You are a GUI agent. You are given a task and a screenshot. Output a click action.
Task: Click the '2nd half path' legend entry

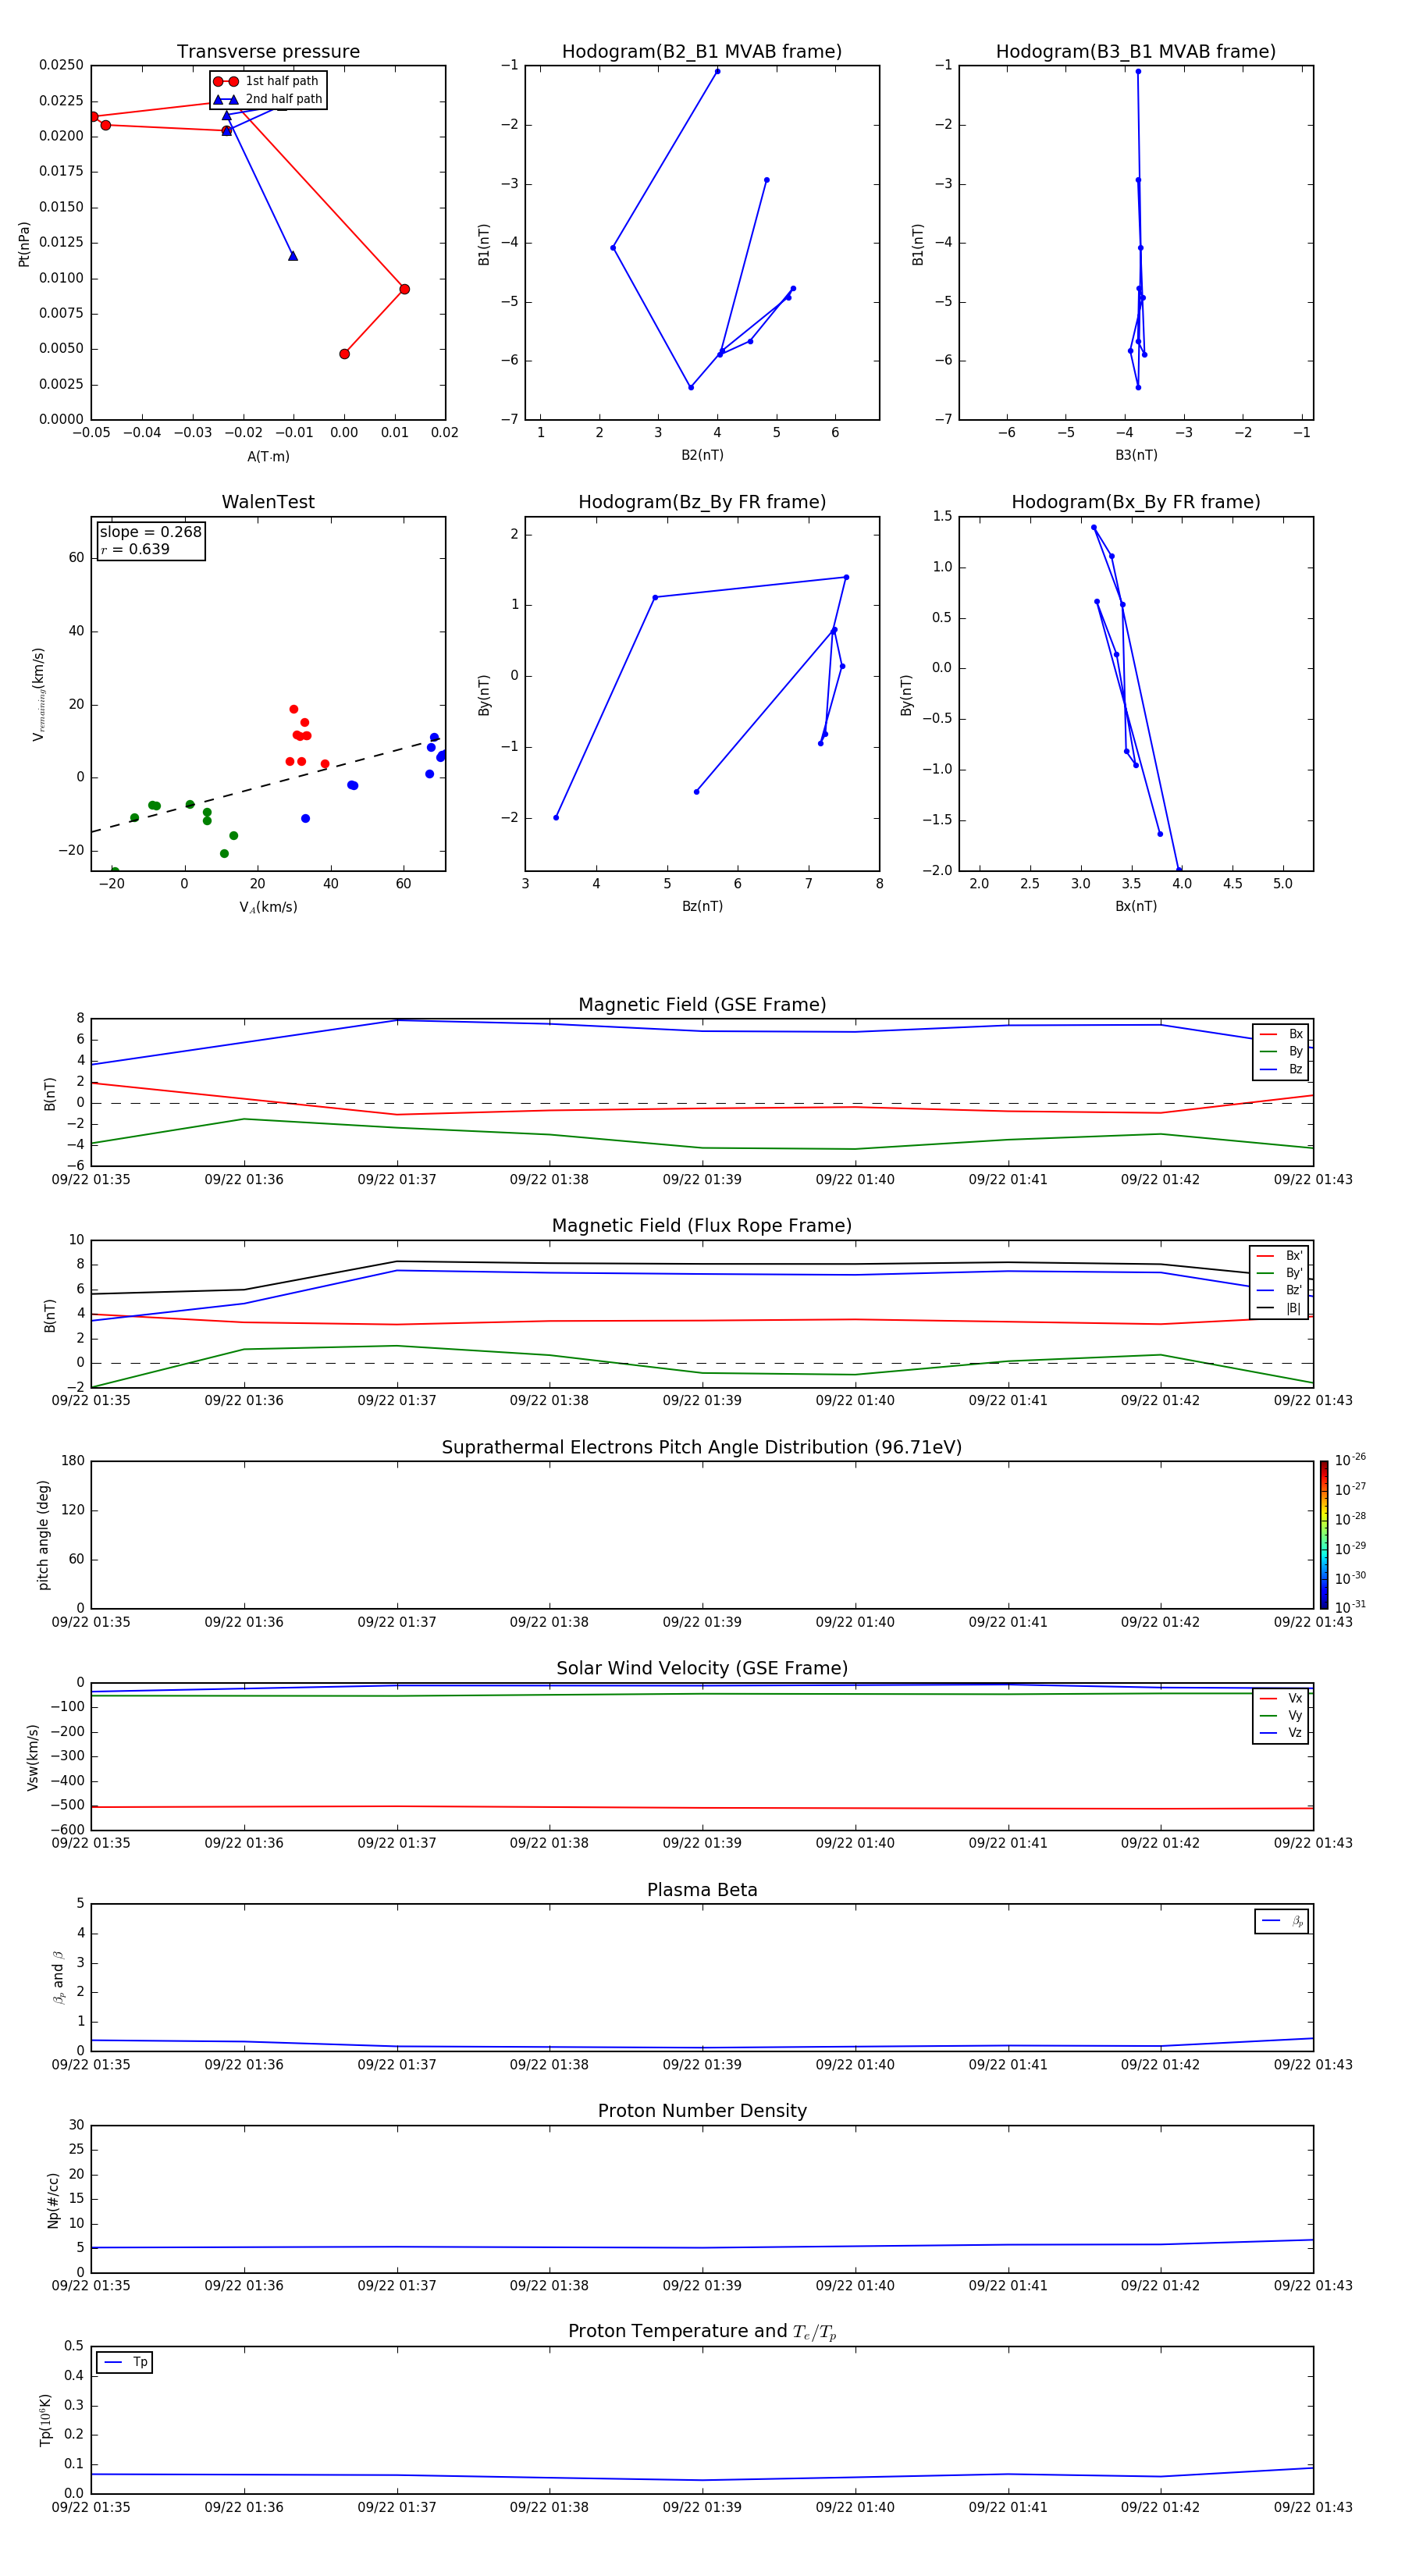(x=267, y=99)
